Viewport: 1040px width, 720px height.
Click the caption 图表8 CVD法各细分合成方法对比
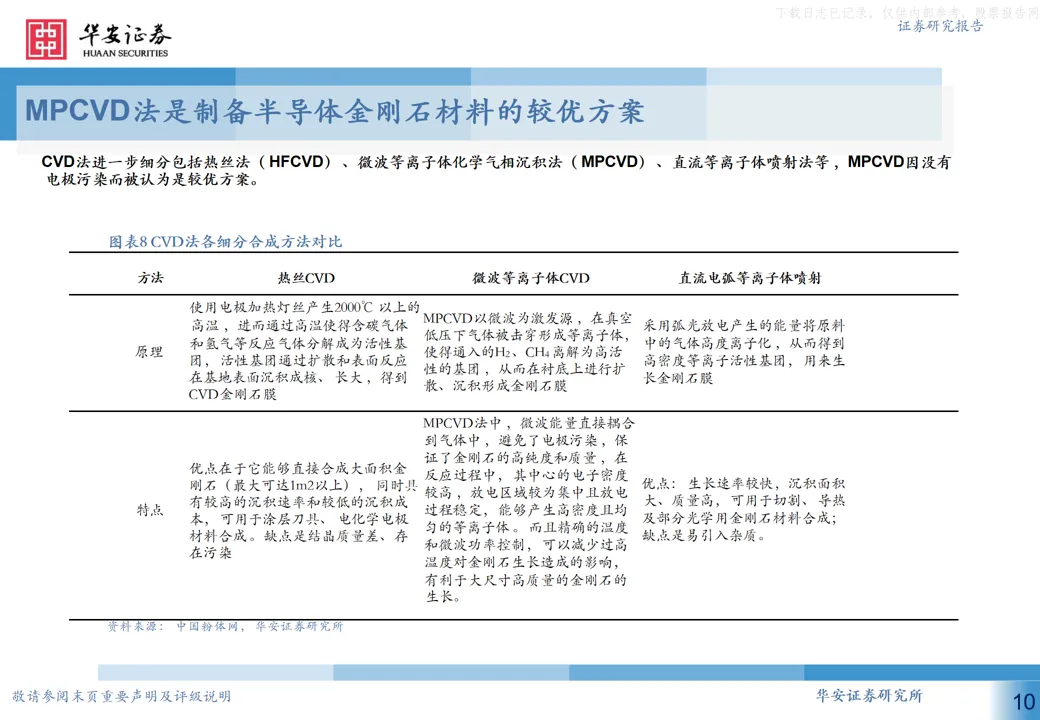pyautogui.click(x=226, y=241)
